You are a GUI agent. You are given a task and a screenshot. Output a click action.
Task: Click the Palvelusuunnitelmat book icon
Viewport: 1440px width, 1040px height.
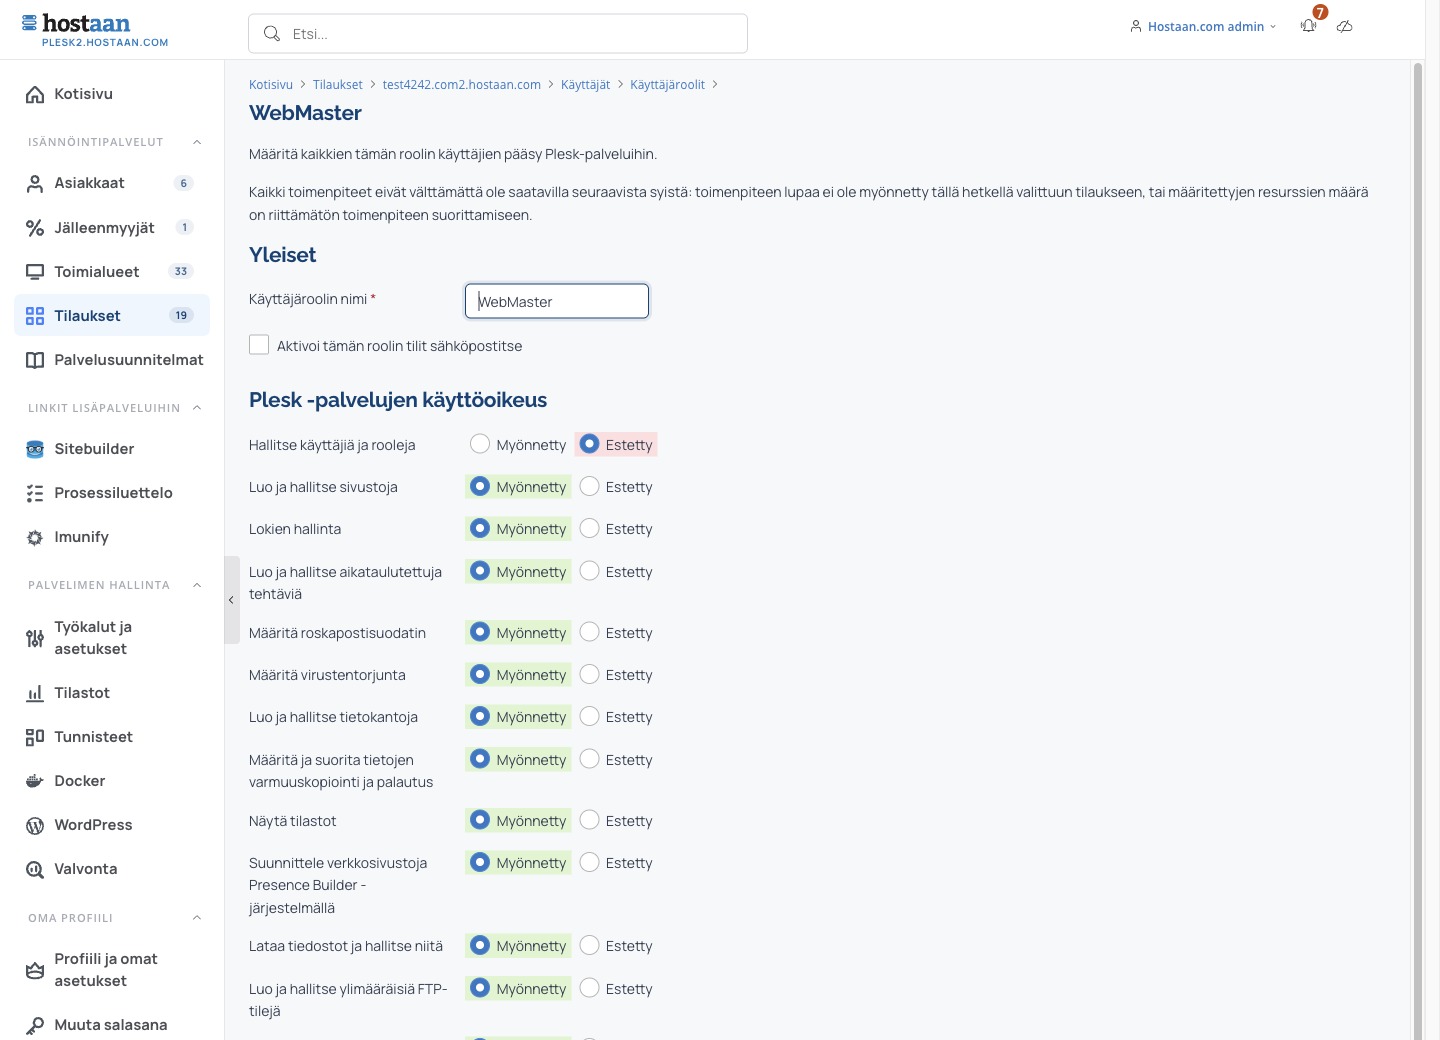pos(35,360)
